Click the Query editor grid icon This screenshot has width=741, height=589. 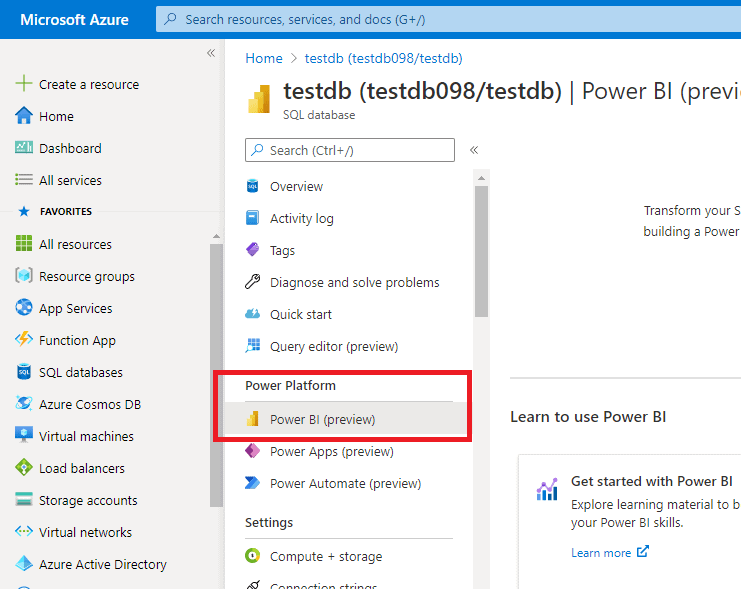[252, 346]
